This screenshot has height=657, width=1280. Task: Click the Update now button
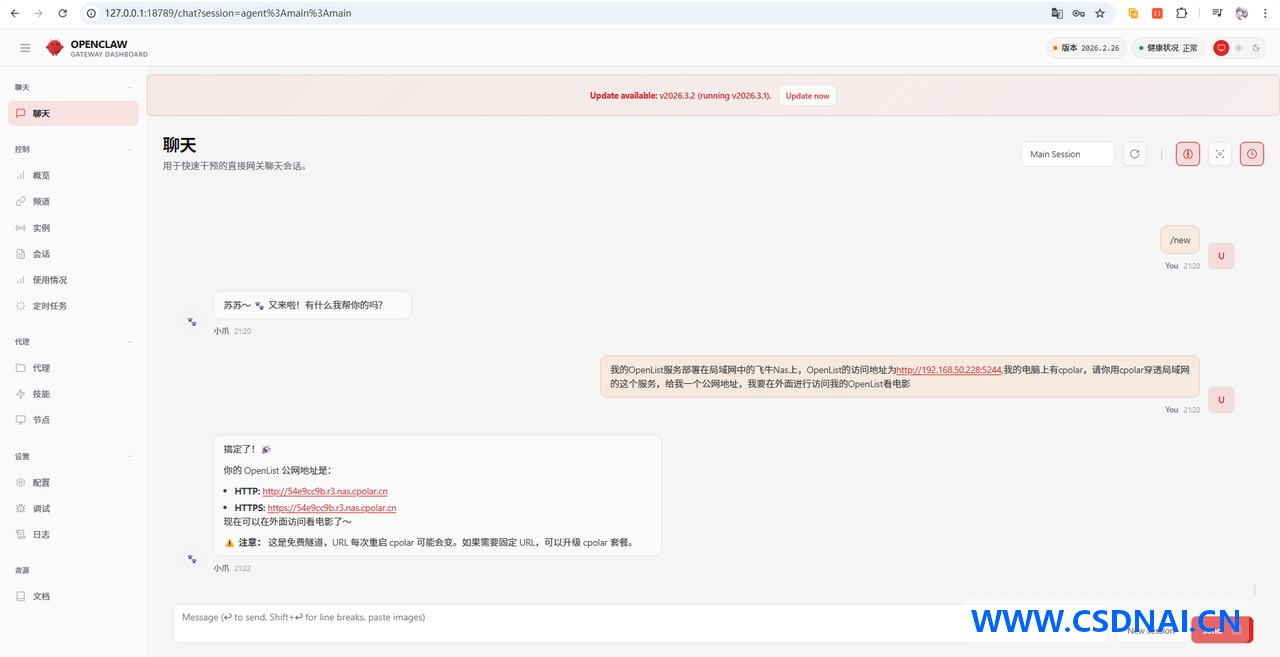click(807, 96)
